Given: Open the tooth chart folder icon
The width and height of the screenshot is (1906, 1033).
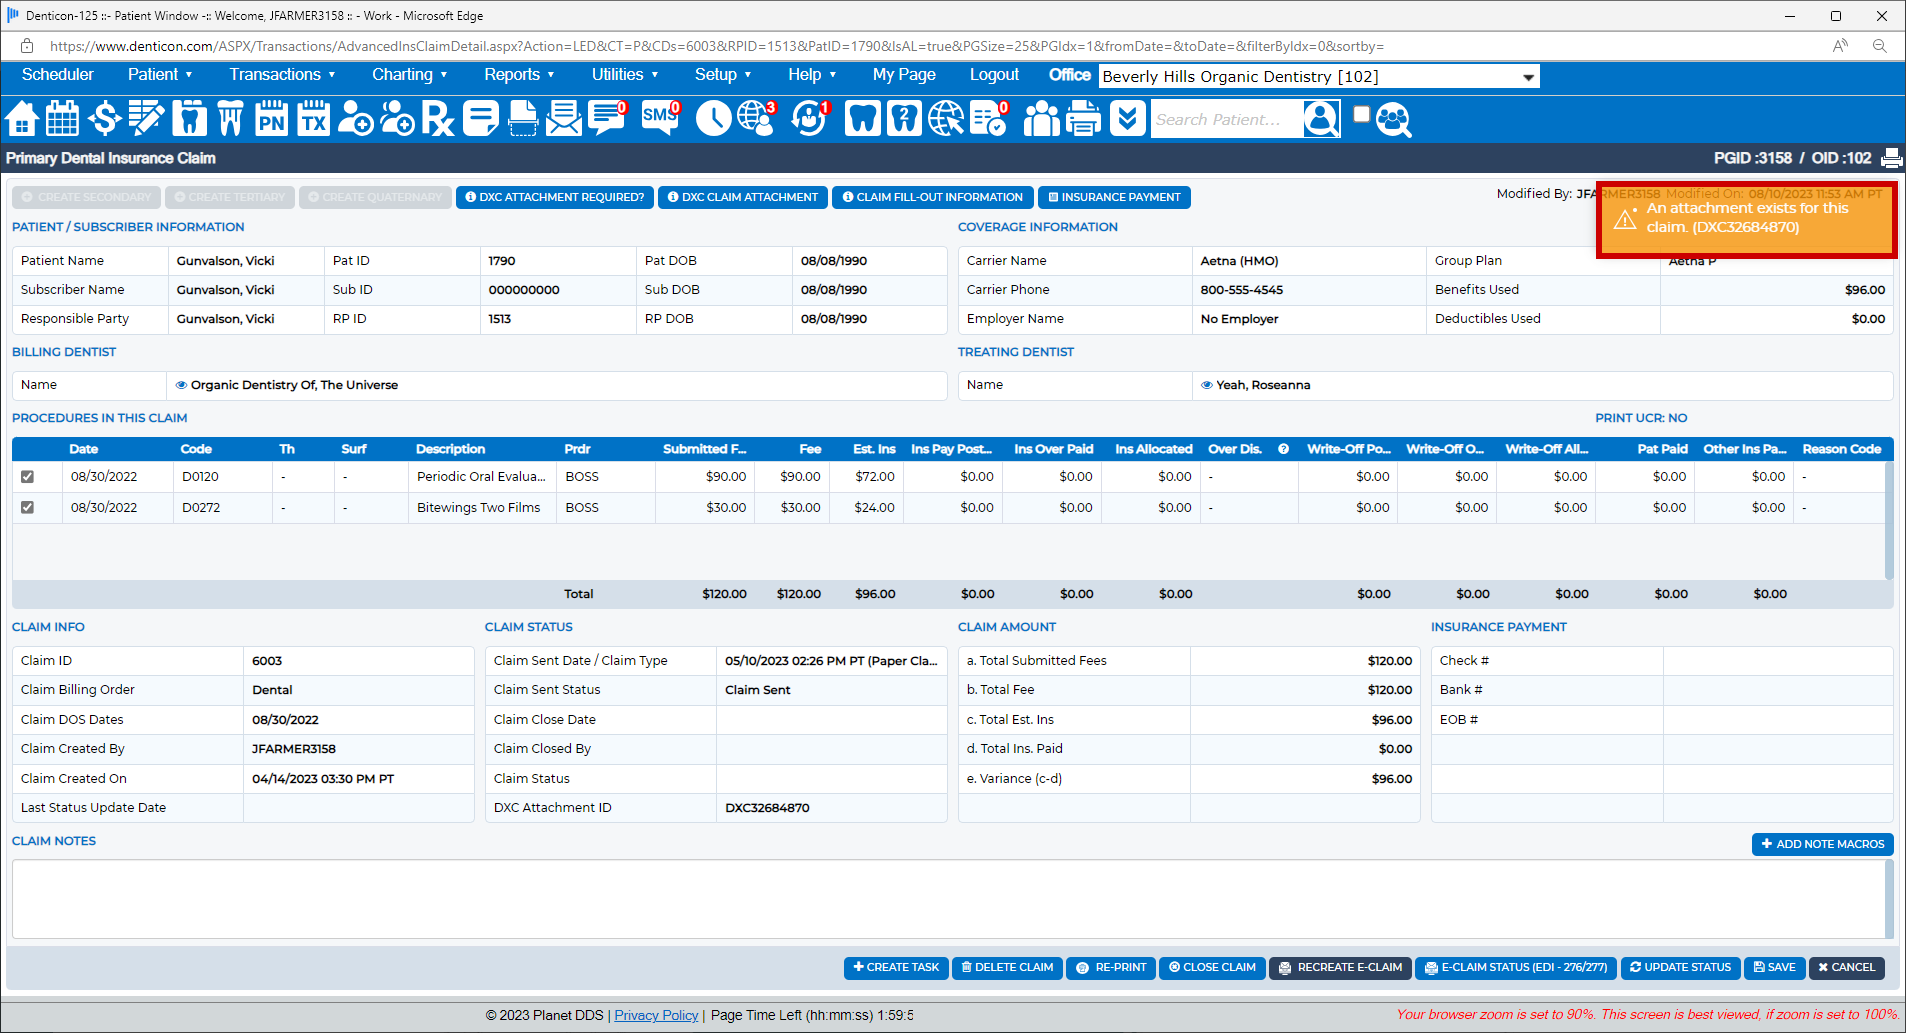Looking at the screenshot, I should [189, 119].
